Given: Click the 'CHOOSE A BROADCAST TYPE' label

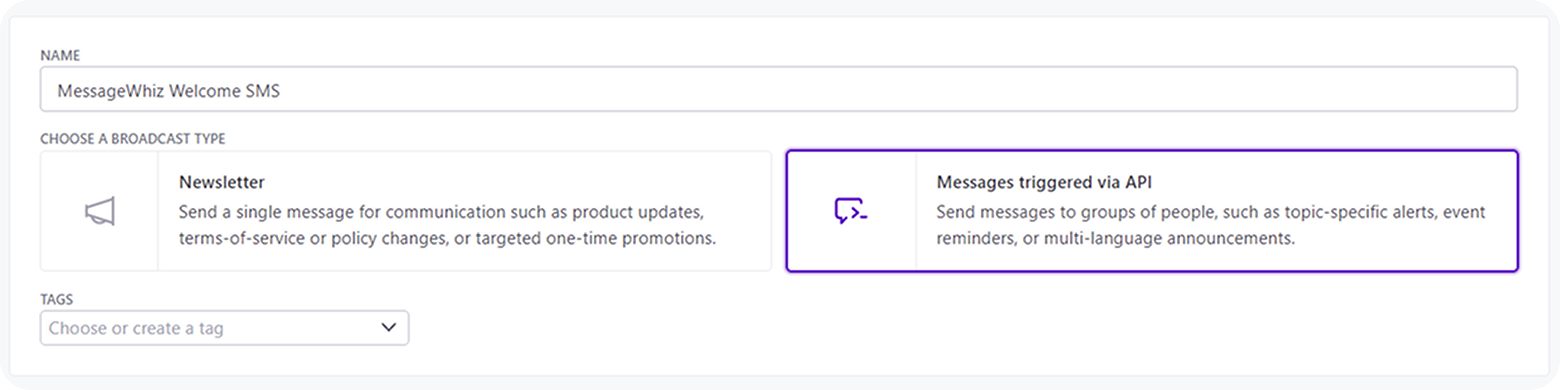Looking at the screenshot, I should [132, 138].
